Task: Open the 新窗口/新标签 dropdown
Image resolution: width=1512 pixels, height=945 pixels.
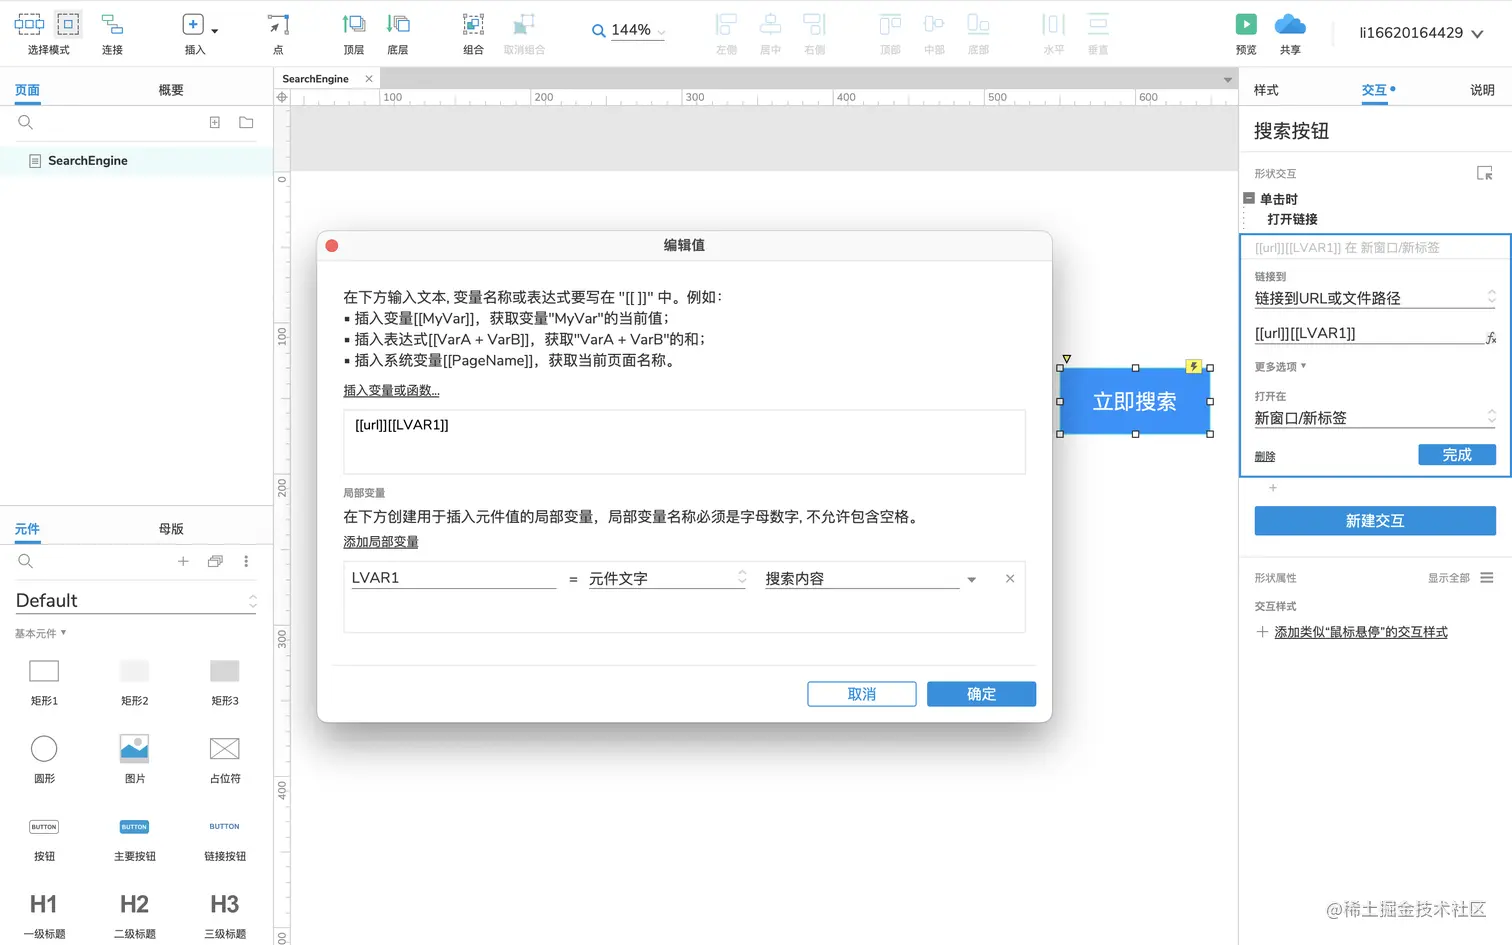Action: click(1375, 418)
